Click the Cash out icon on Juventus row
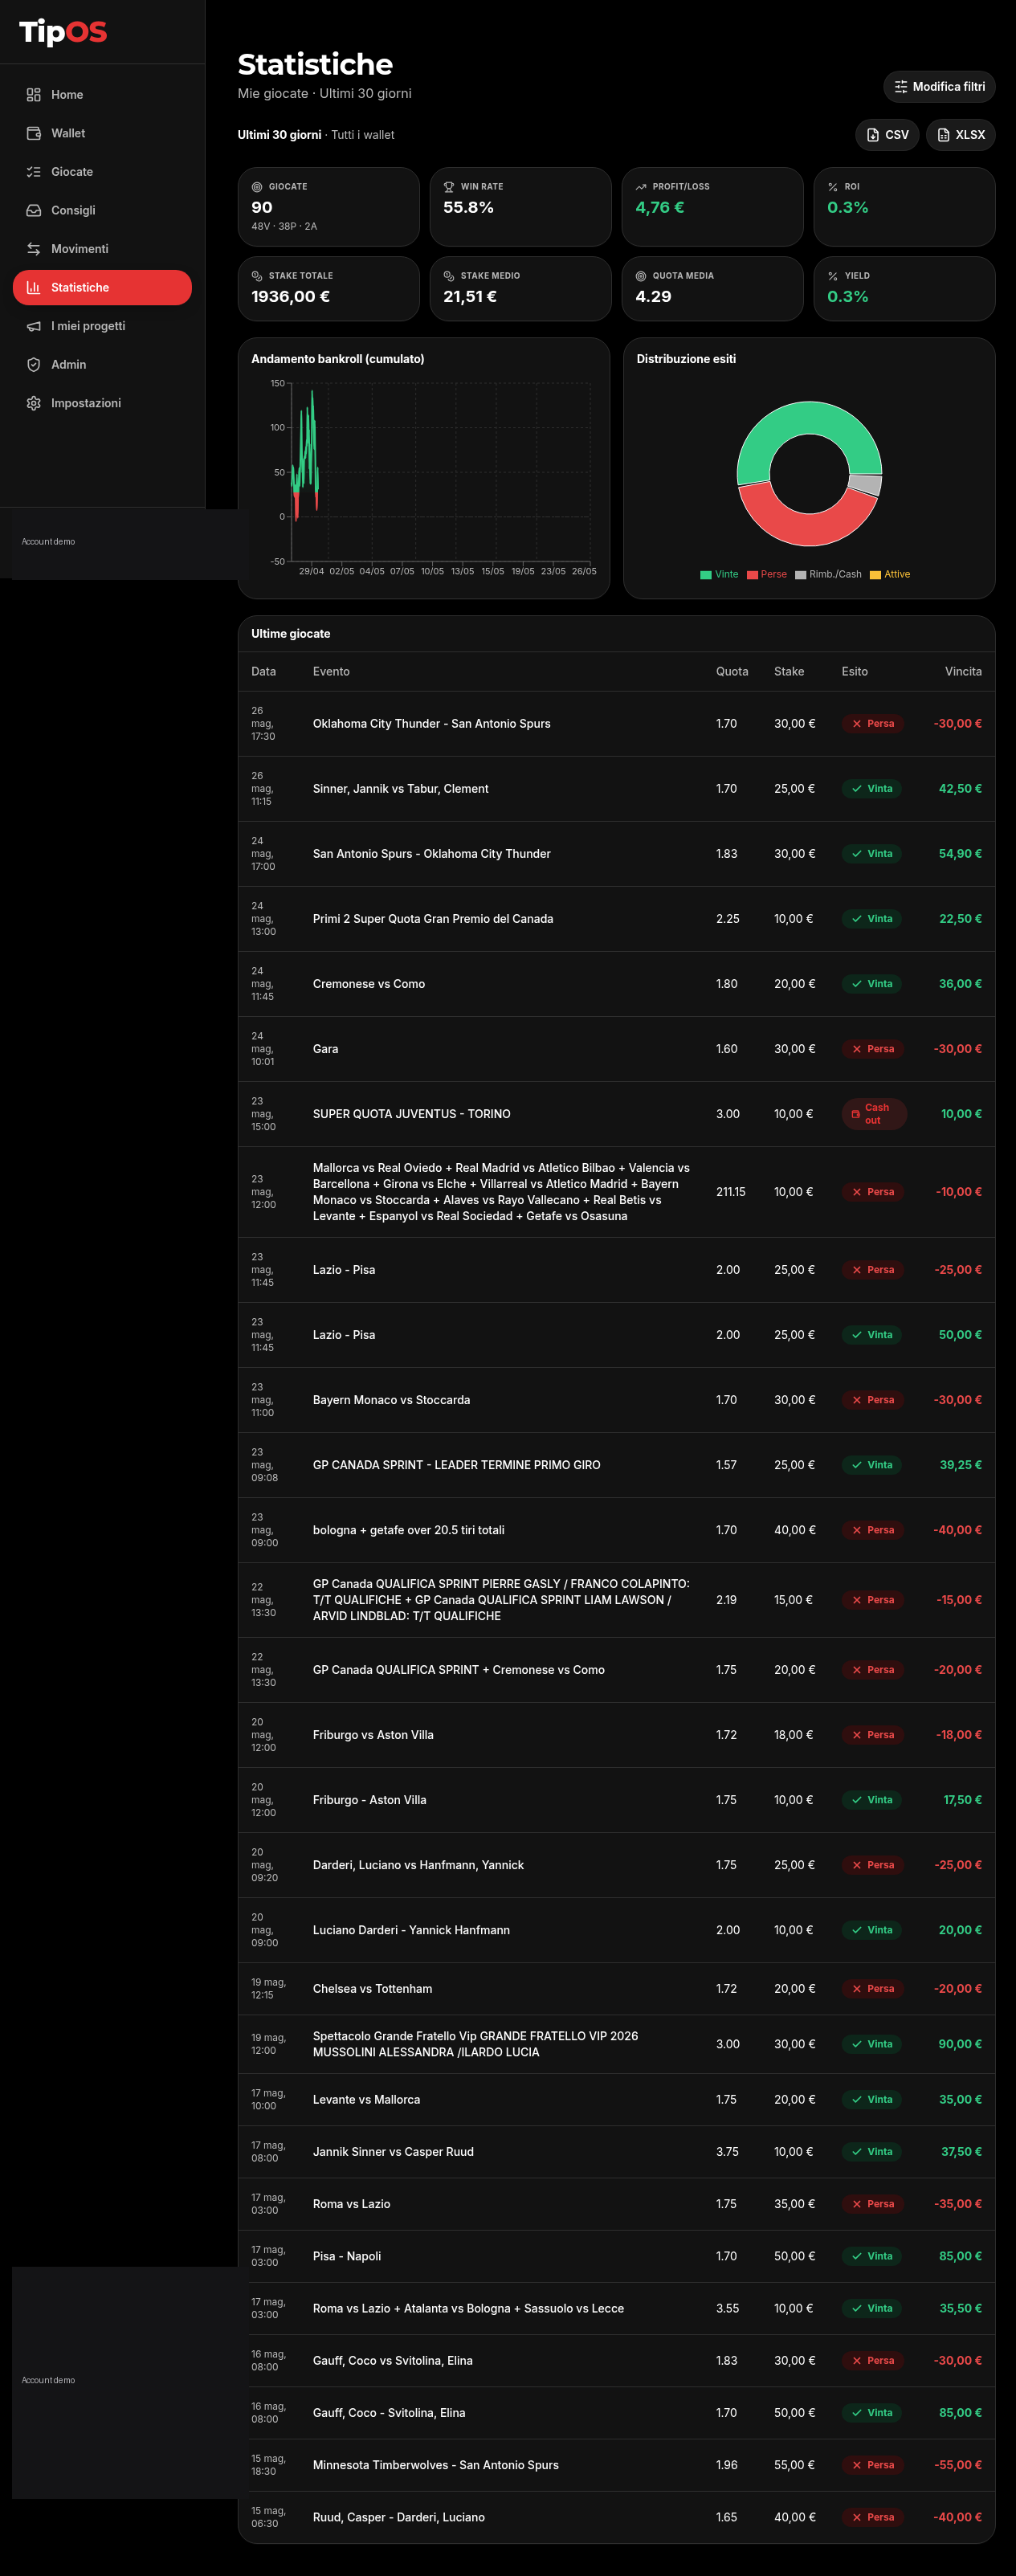The width and height of the screenshot is (1016, 2576). click(x=855, y=1114)
